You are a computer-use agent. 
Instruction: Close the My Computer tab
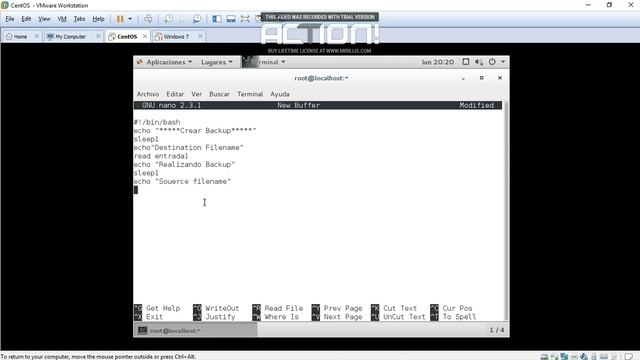pos(98,36)
